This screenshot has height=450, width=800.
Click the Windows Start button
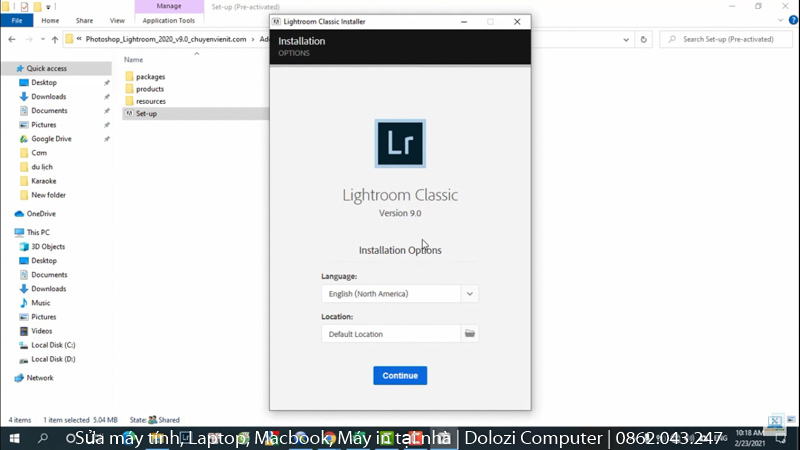click(x=14, y=438)
